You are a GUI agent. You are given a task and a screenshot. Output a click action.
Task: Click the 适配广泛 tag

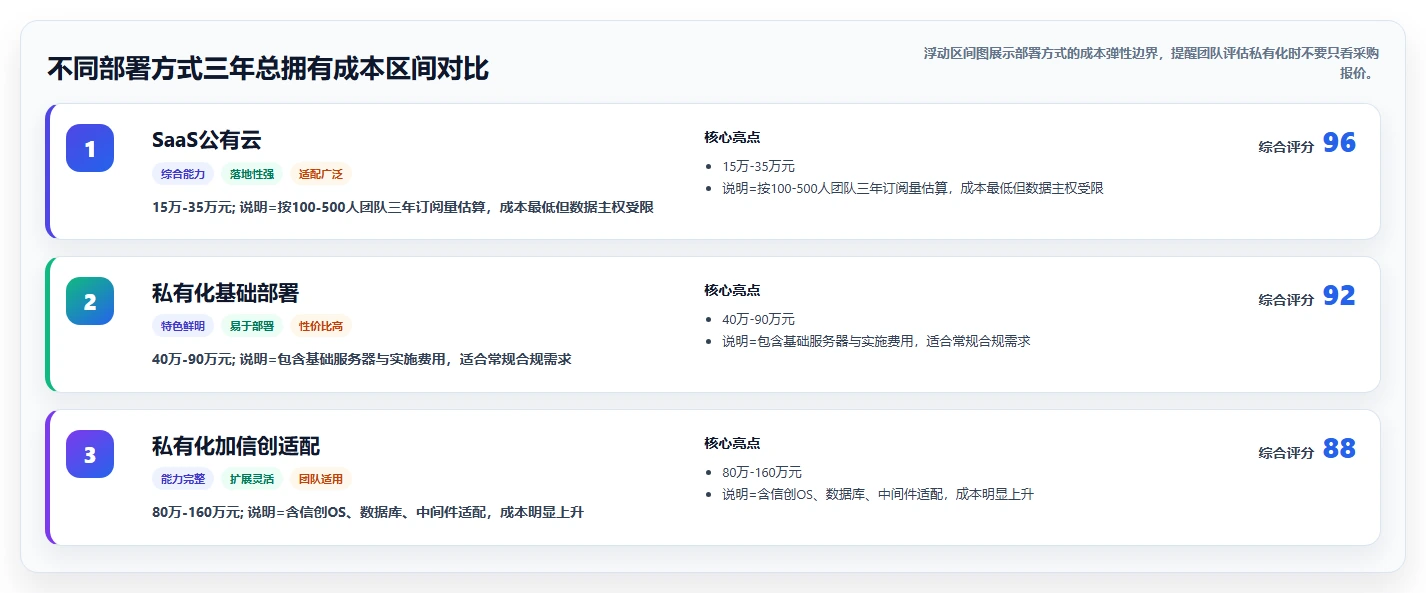click(x=321, y=174)
